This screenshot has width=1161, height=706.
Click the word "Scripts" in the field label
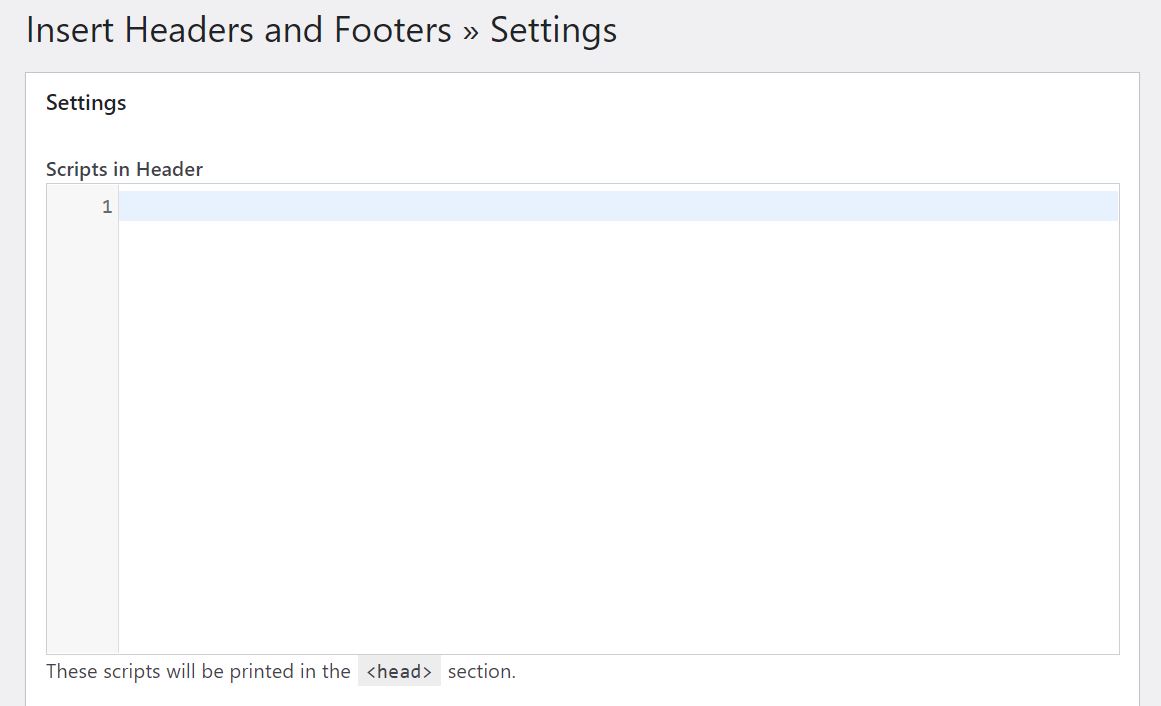click(78, 169)
